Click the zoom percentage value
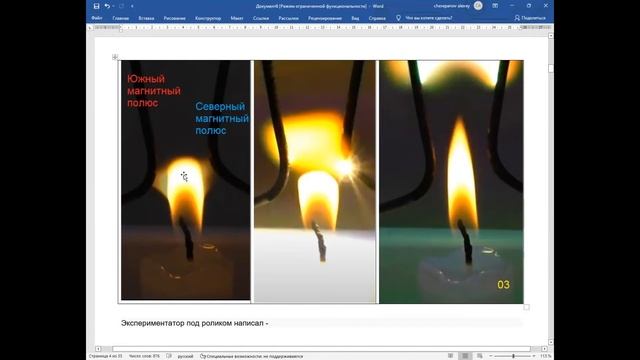640x360 pixels. tap(546, 356)
